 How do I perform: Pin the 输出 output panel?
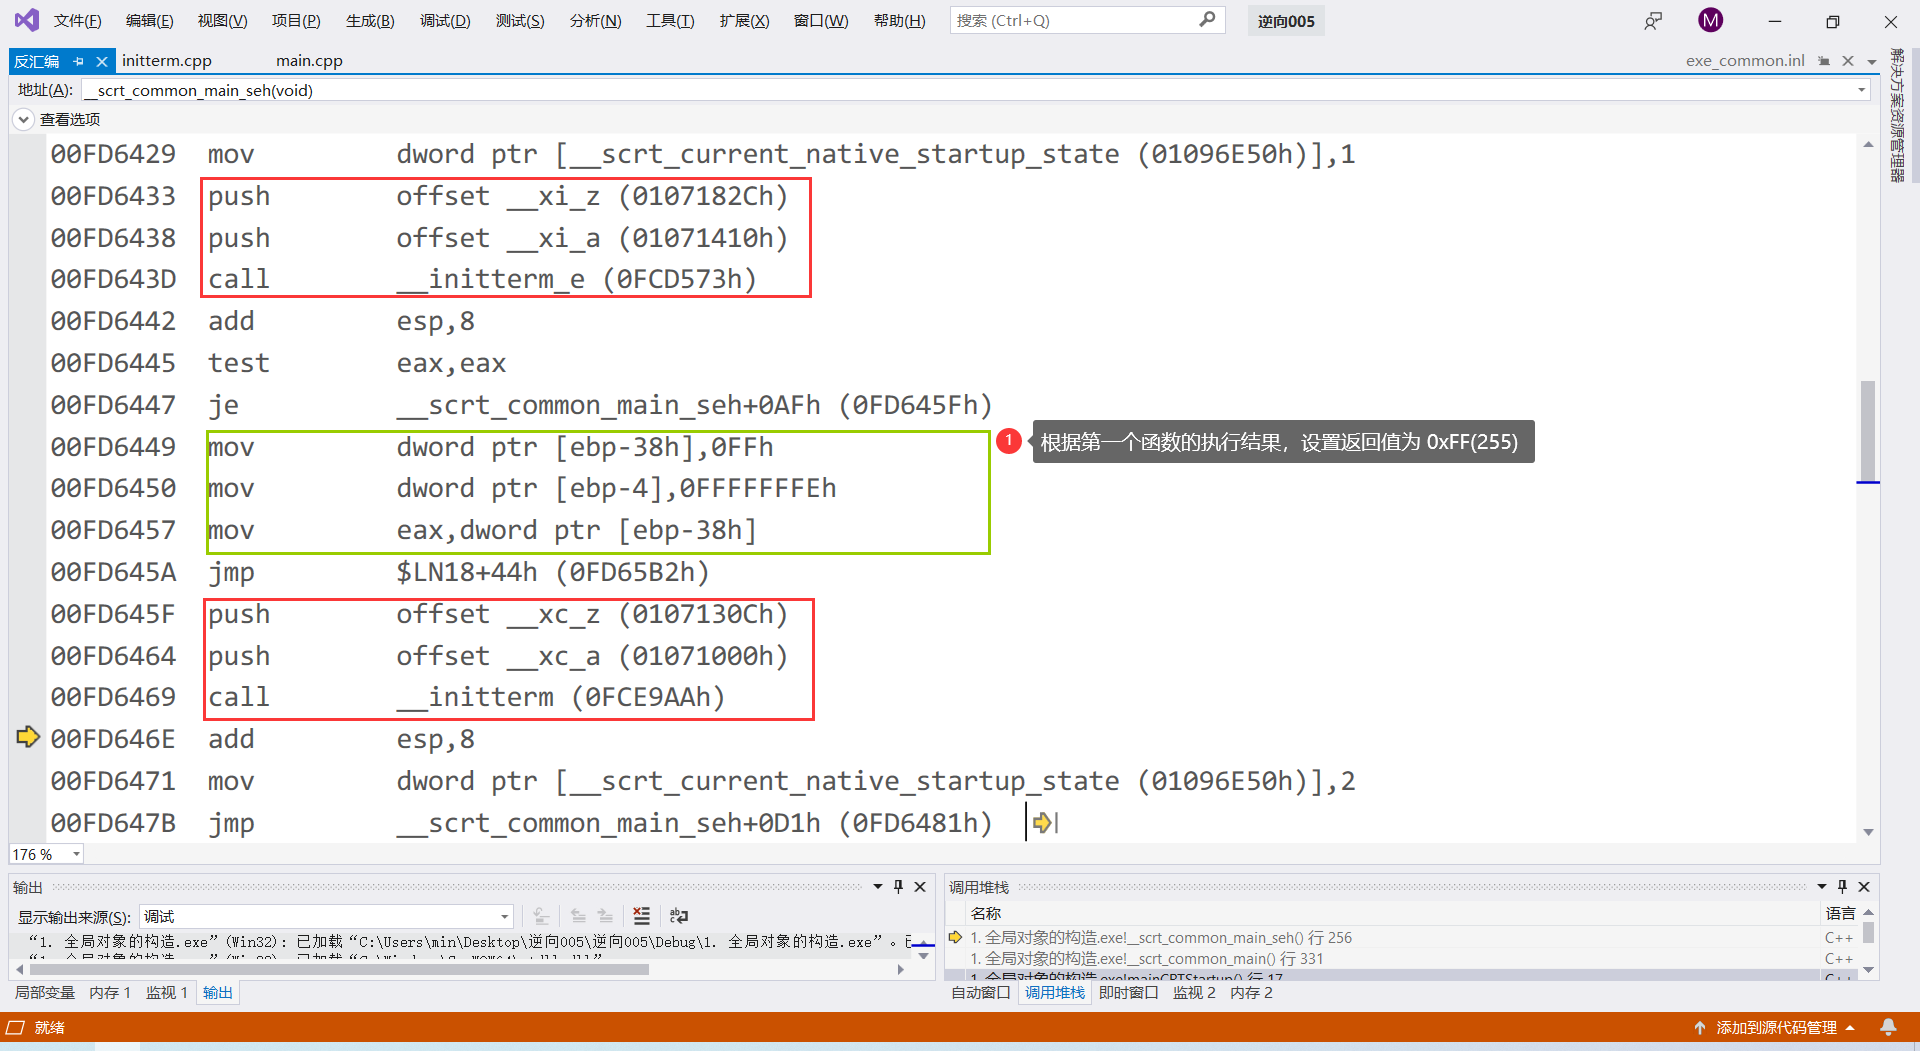tap(898, 887)
